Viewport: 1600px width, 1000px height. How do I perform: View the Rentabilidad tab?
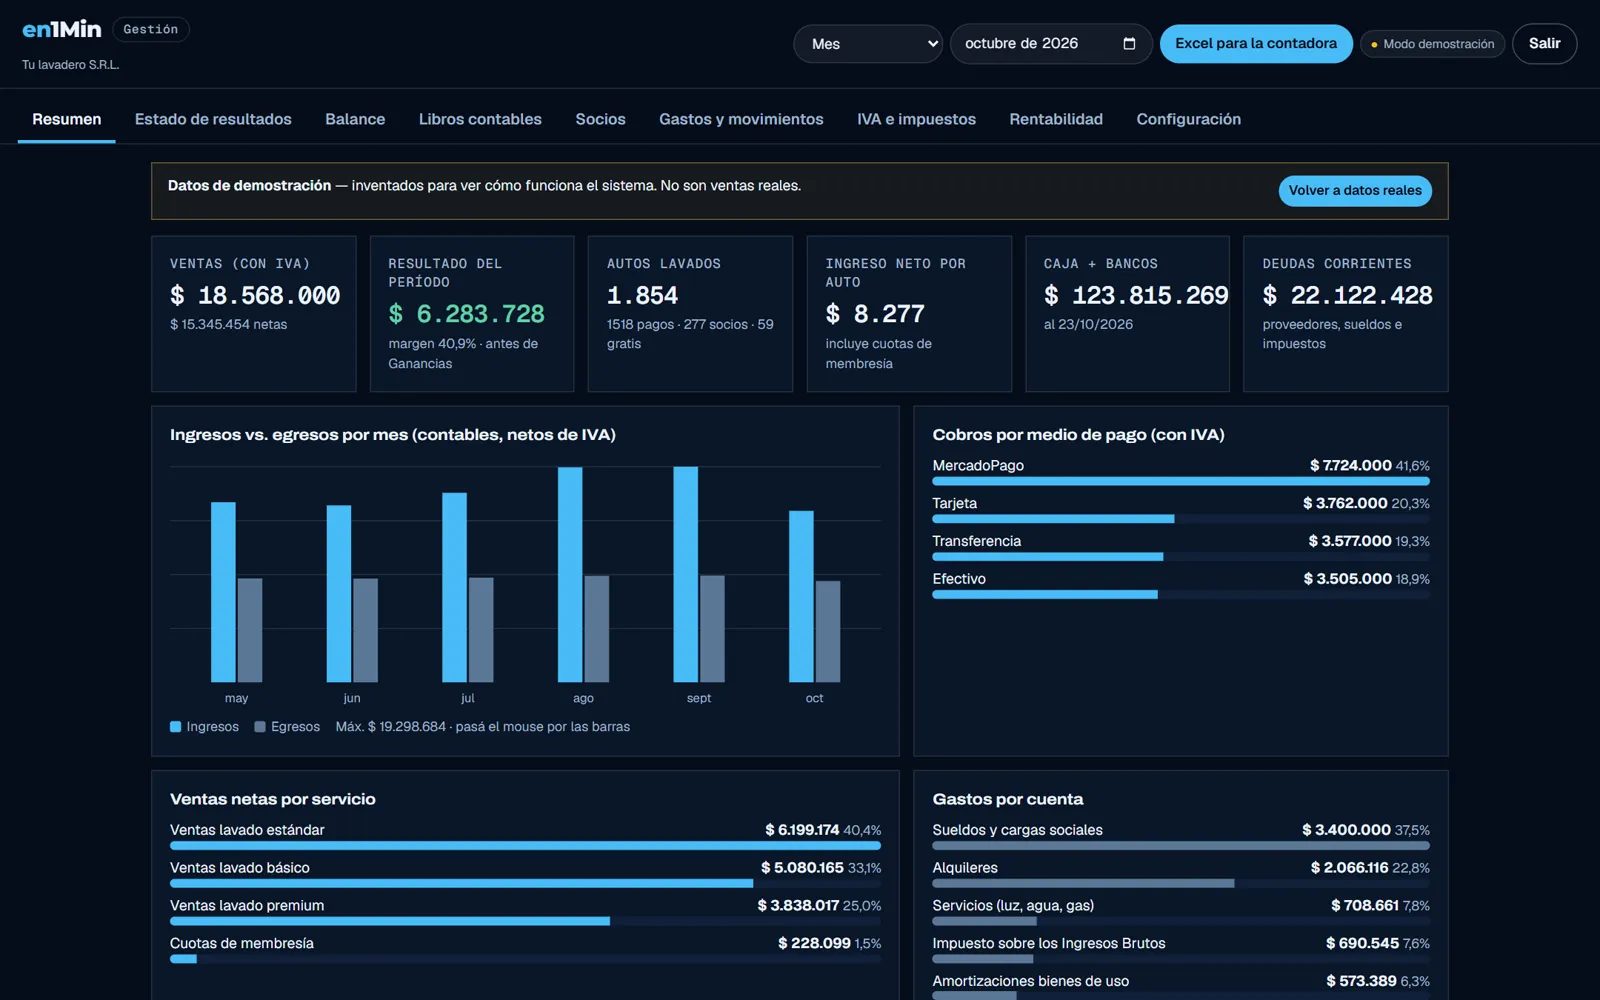pos(1056,119)
